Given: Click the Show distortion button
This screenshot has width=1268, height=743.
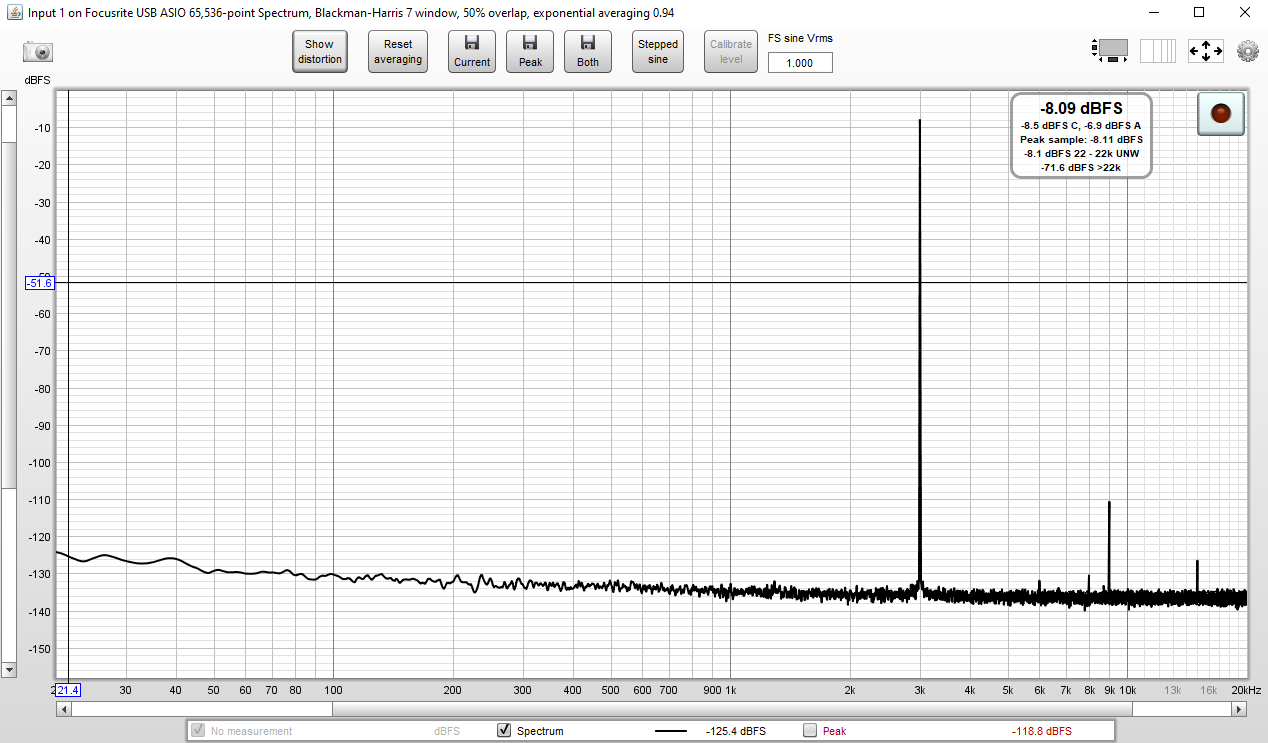Looking at the screenshot, I should (319, 52).
